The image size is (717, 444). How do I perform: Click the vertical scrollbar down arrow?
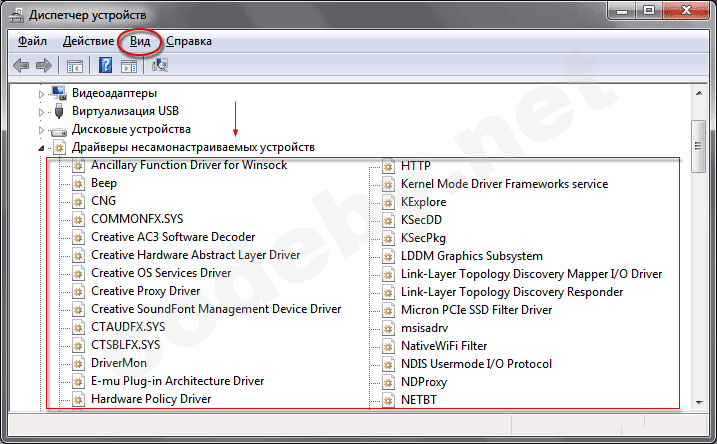point(699,403)
